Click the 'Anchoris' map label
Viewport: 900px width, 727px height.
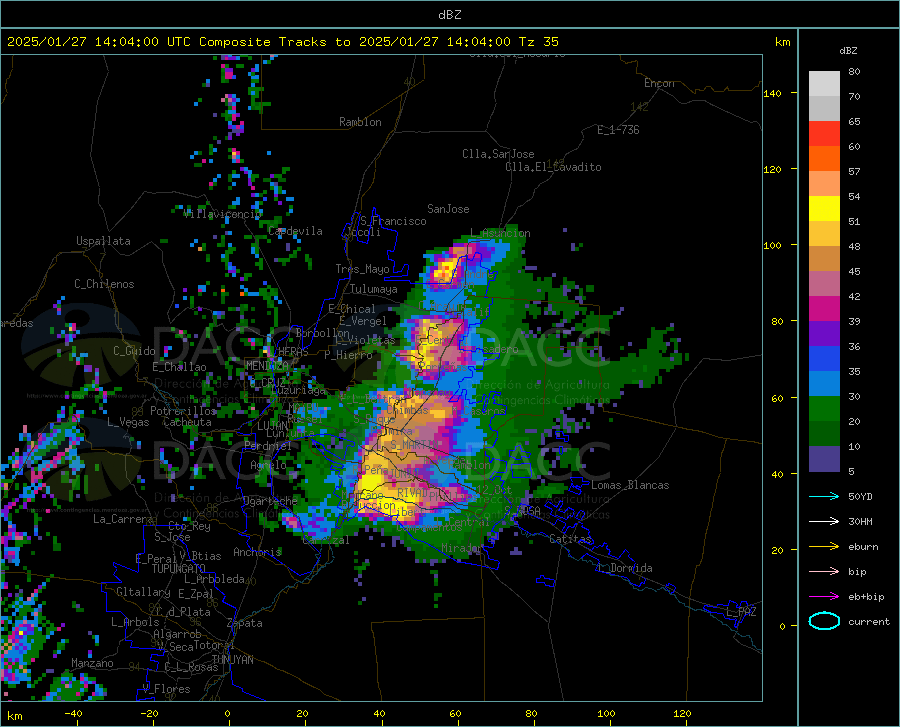tap(257, 552)
